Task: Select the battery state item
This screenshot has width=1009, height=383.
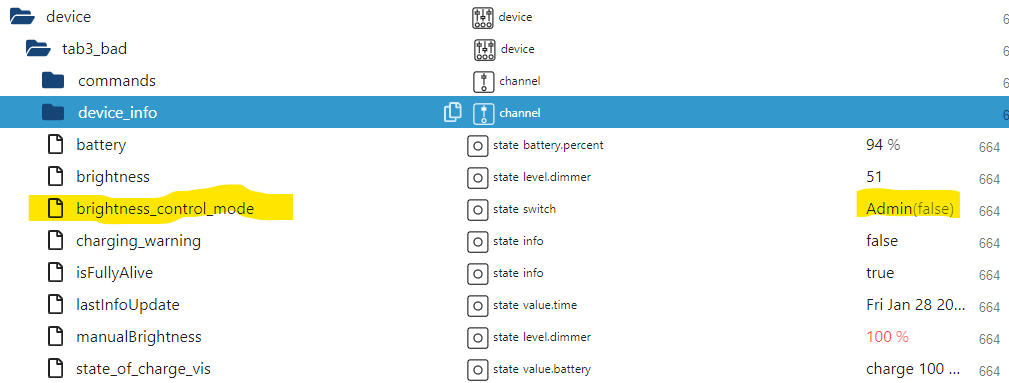Action: (x=101, y=145)
